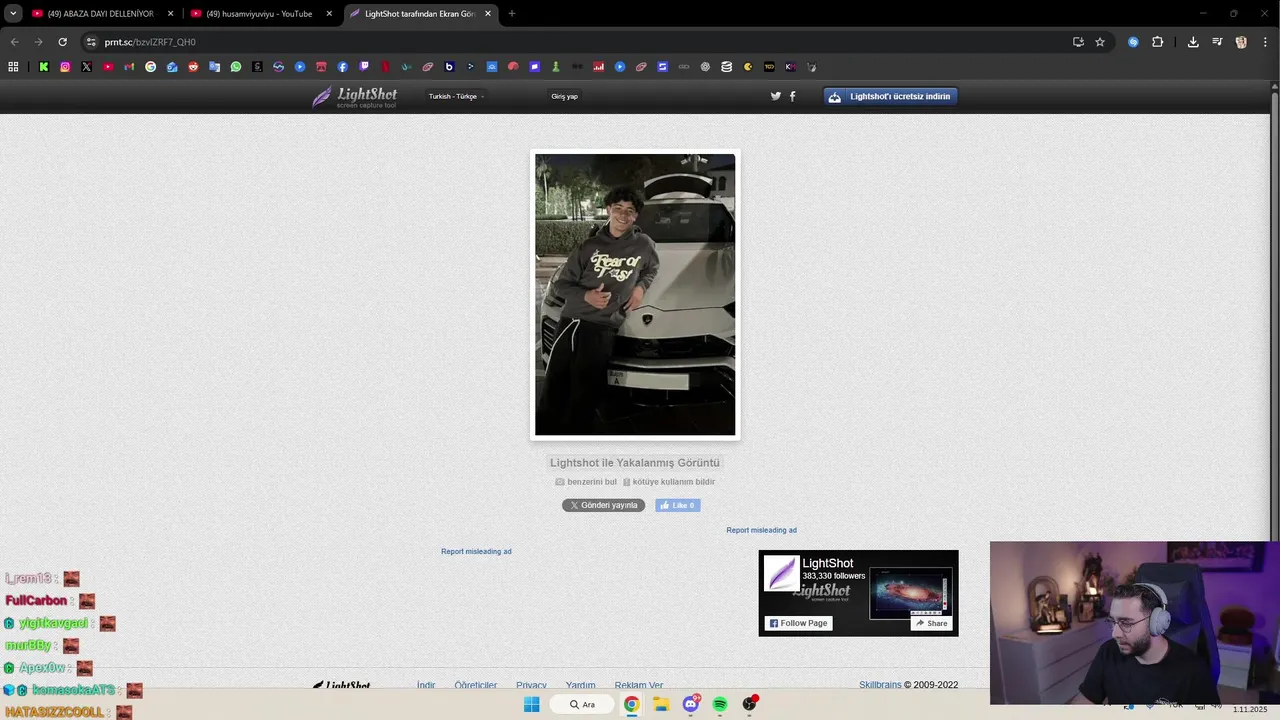Open the tab search dropdown arrow
Screen dimensions: 1280x720
[x=13, y=13]
